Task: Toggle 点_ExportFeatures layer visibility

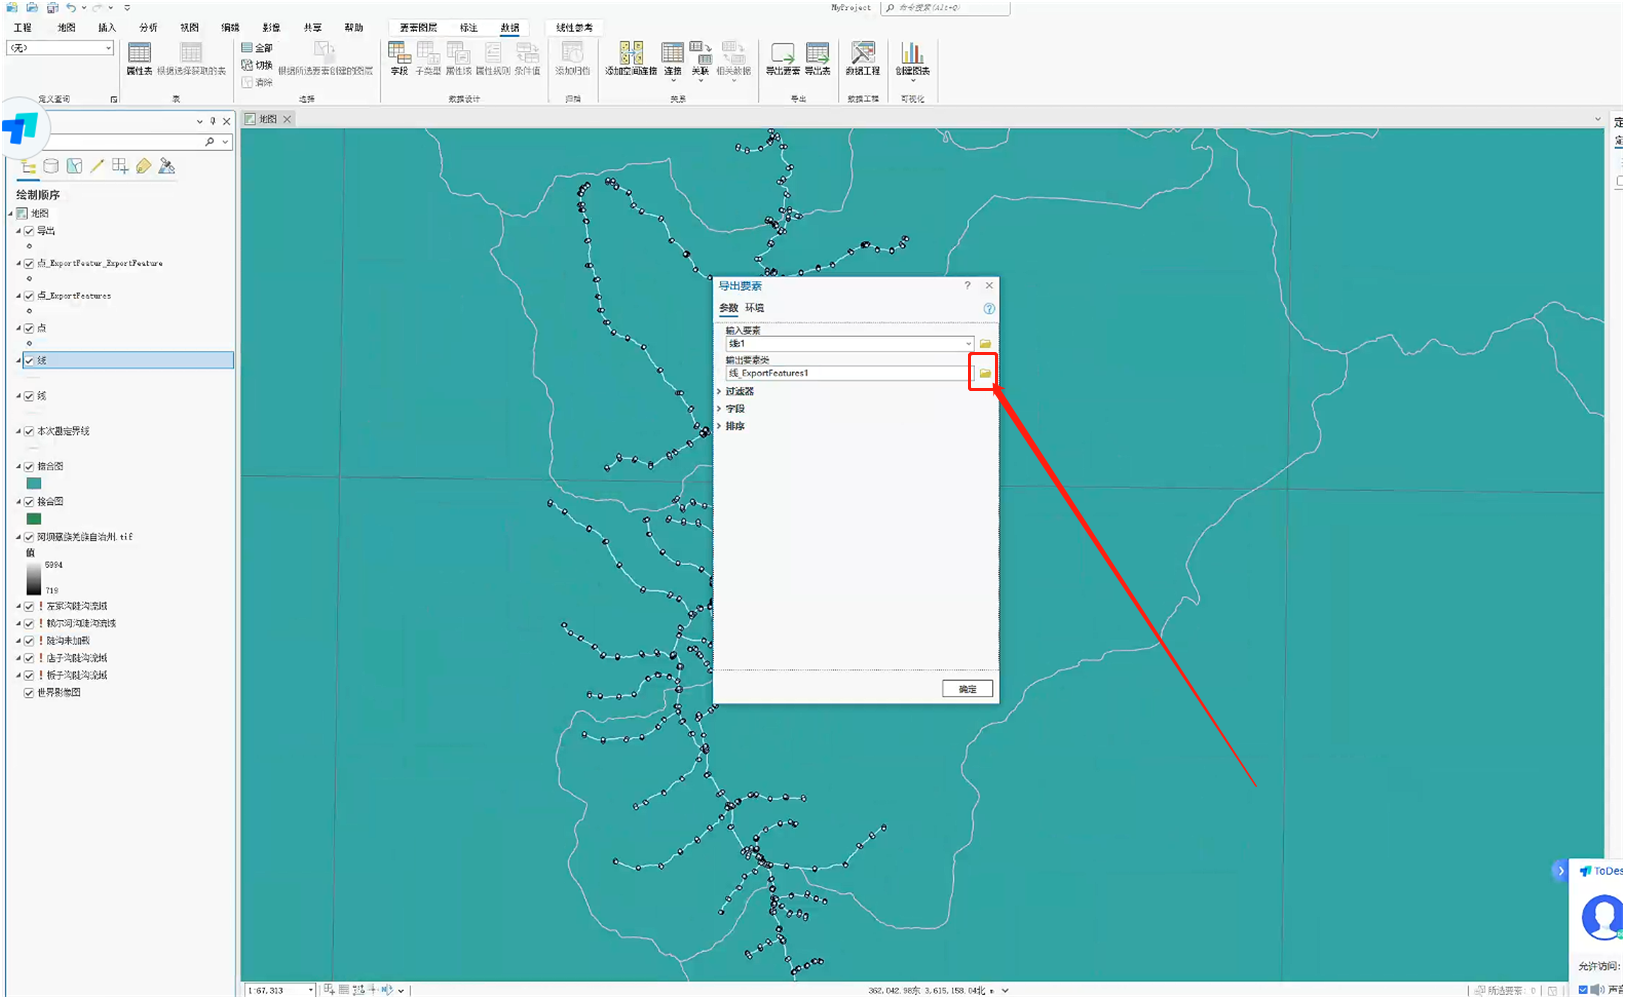Action: click(x=29, y=296)
